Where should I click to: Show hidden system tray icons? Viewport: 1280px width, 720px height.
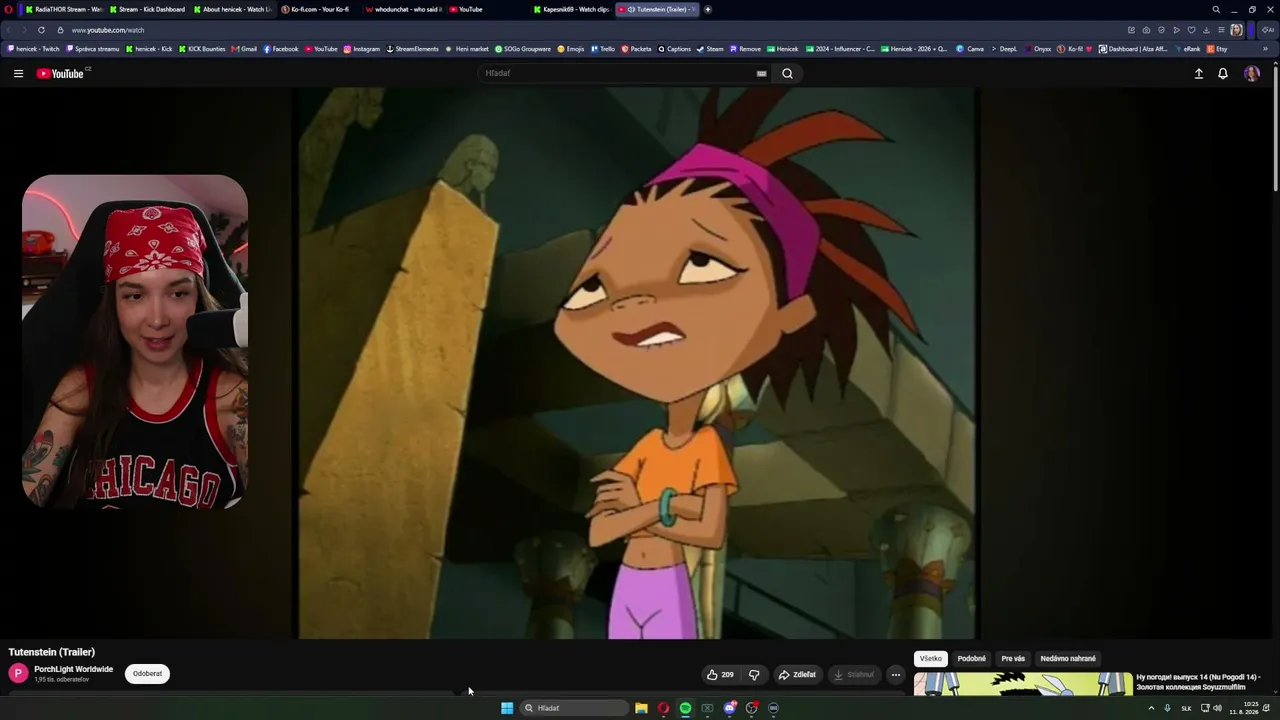click(1151, 708)
